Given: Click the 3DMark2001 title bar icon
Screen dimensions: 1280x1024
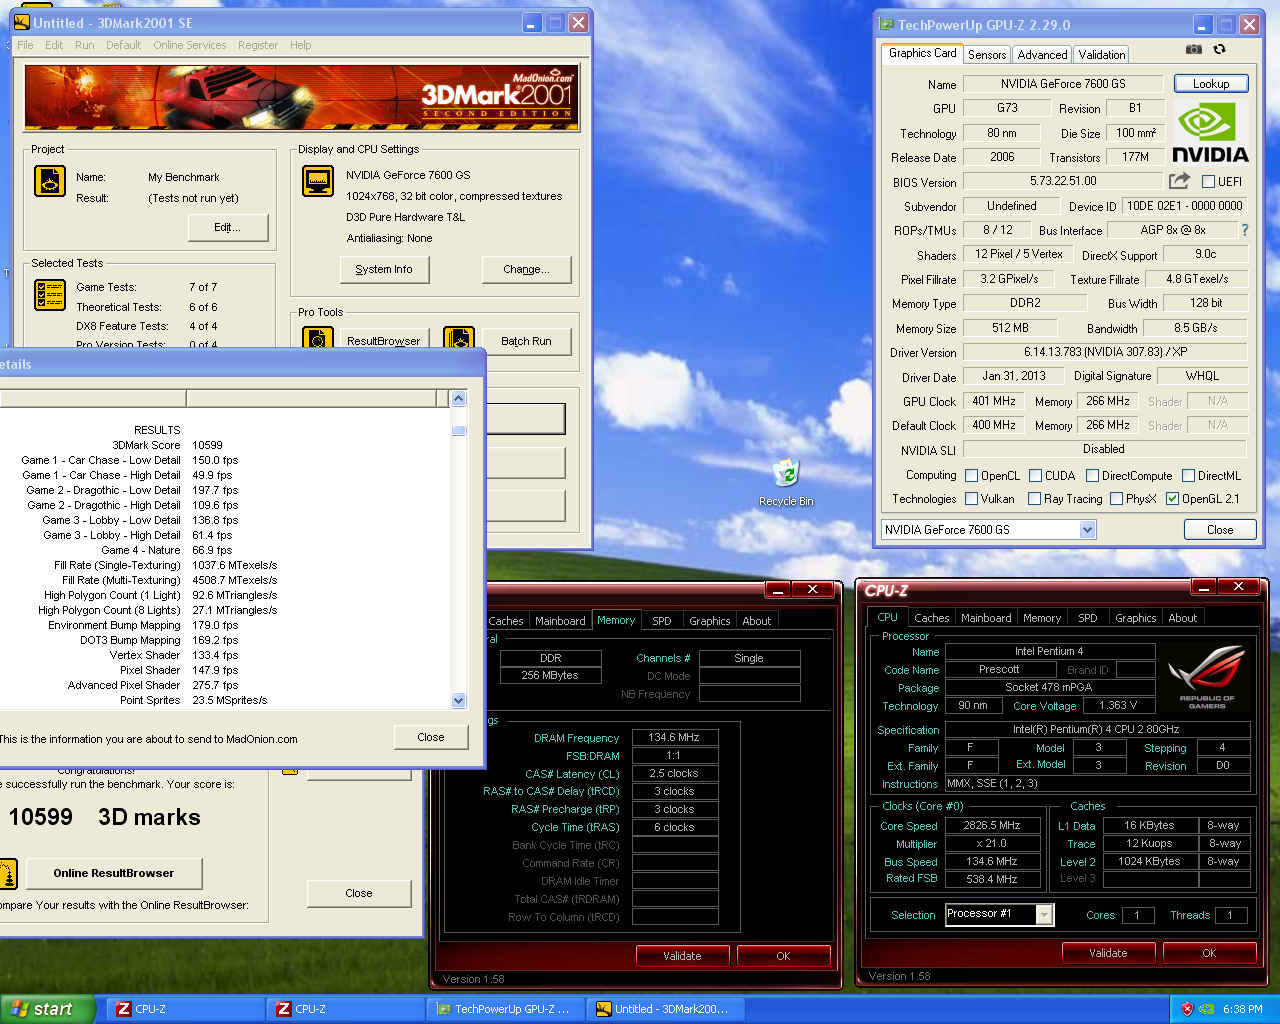Looking at the screenshot, I should click(x=22, y=22).
